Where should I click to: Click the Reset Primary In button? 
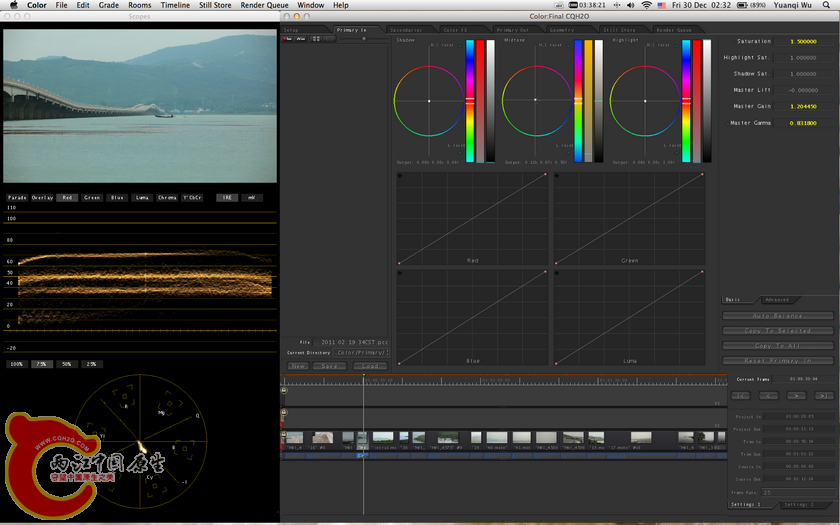(777, 361)
